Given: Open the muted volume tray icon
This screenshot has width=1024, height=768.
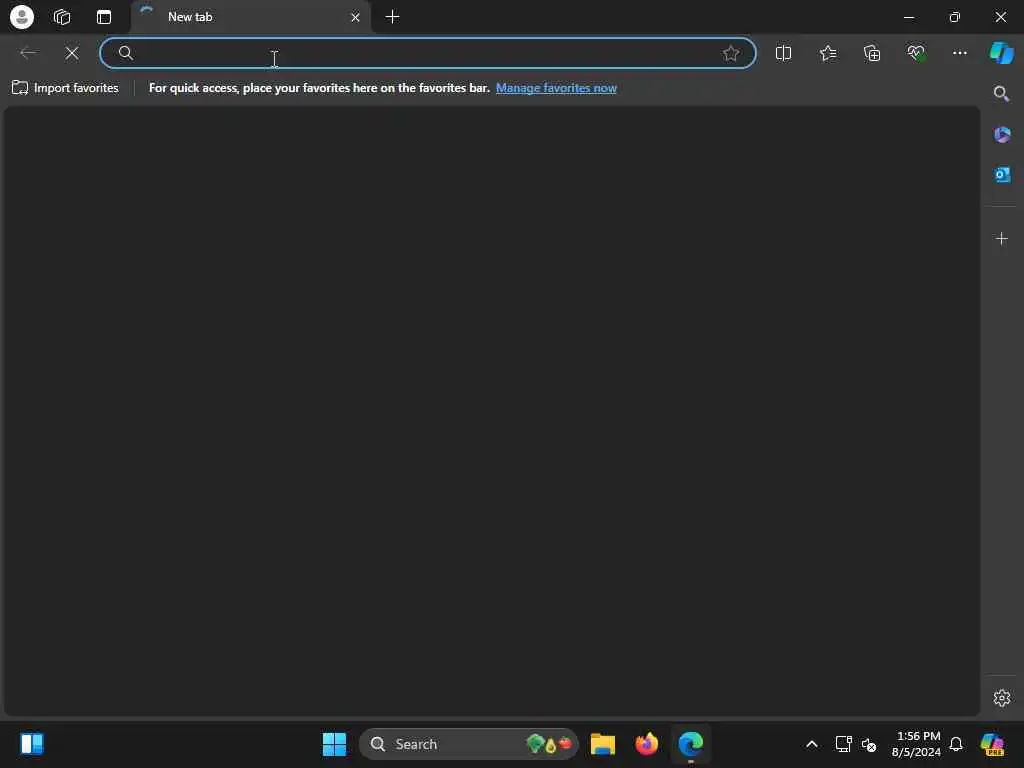Looking at the screenshot, I should point(869,744).
